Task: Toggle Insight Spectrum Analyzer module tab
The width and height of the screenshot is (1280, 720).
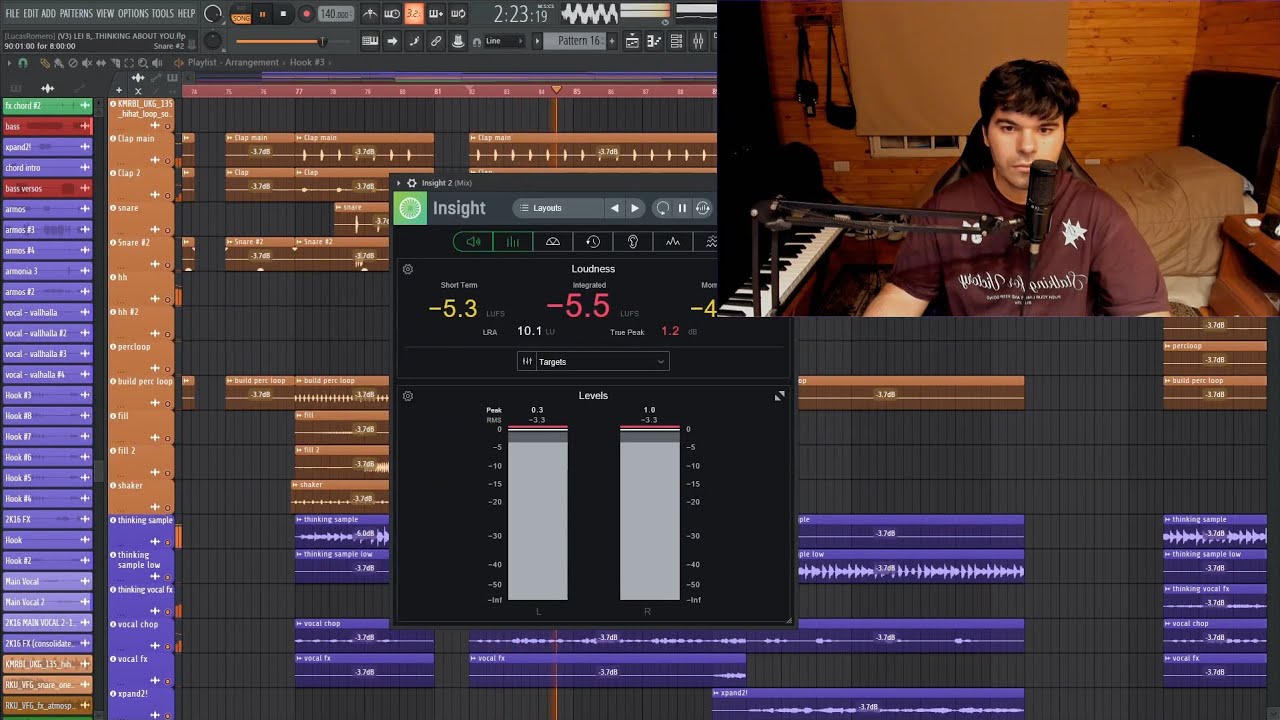Action: pos(673,241)
